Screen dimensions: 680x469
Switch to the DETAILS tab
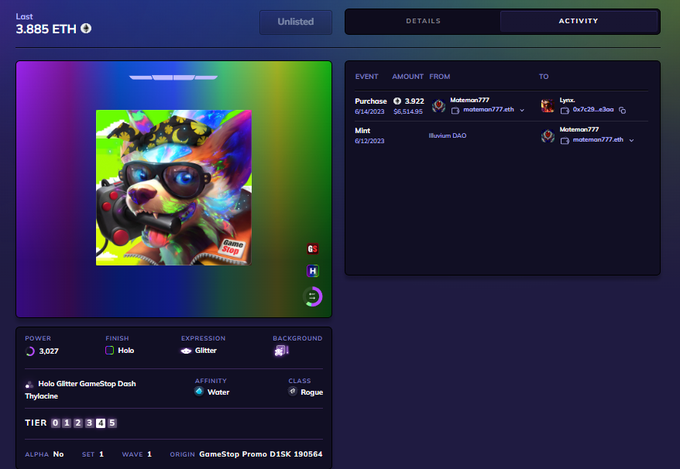(x=423, y=21)
